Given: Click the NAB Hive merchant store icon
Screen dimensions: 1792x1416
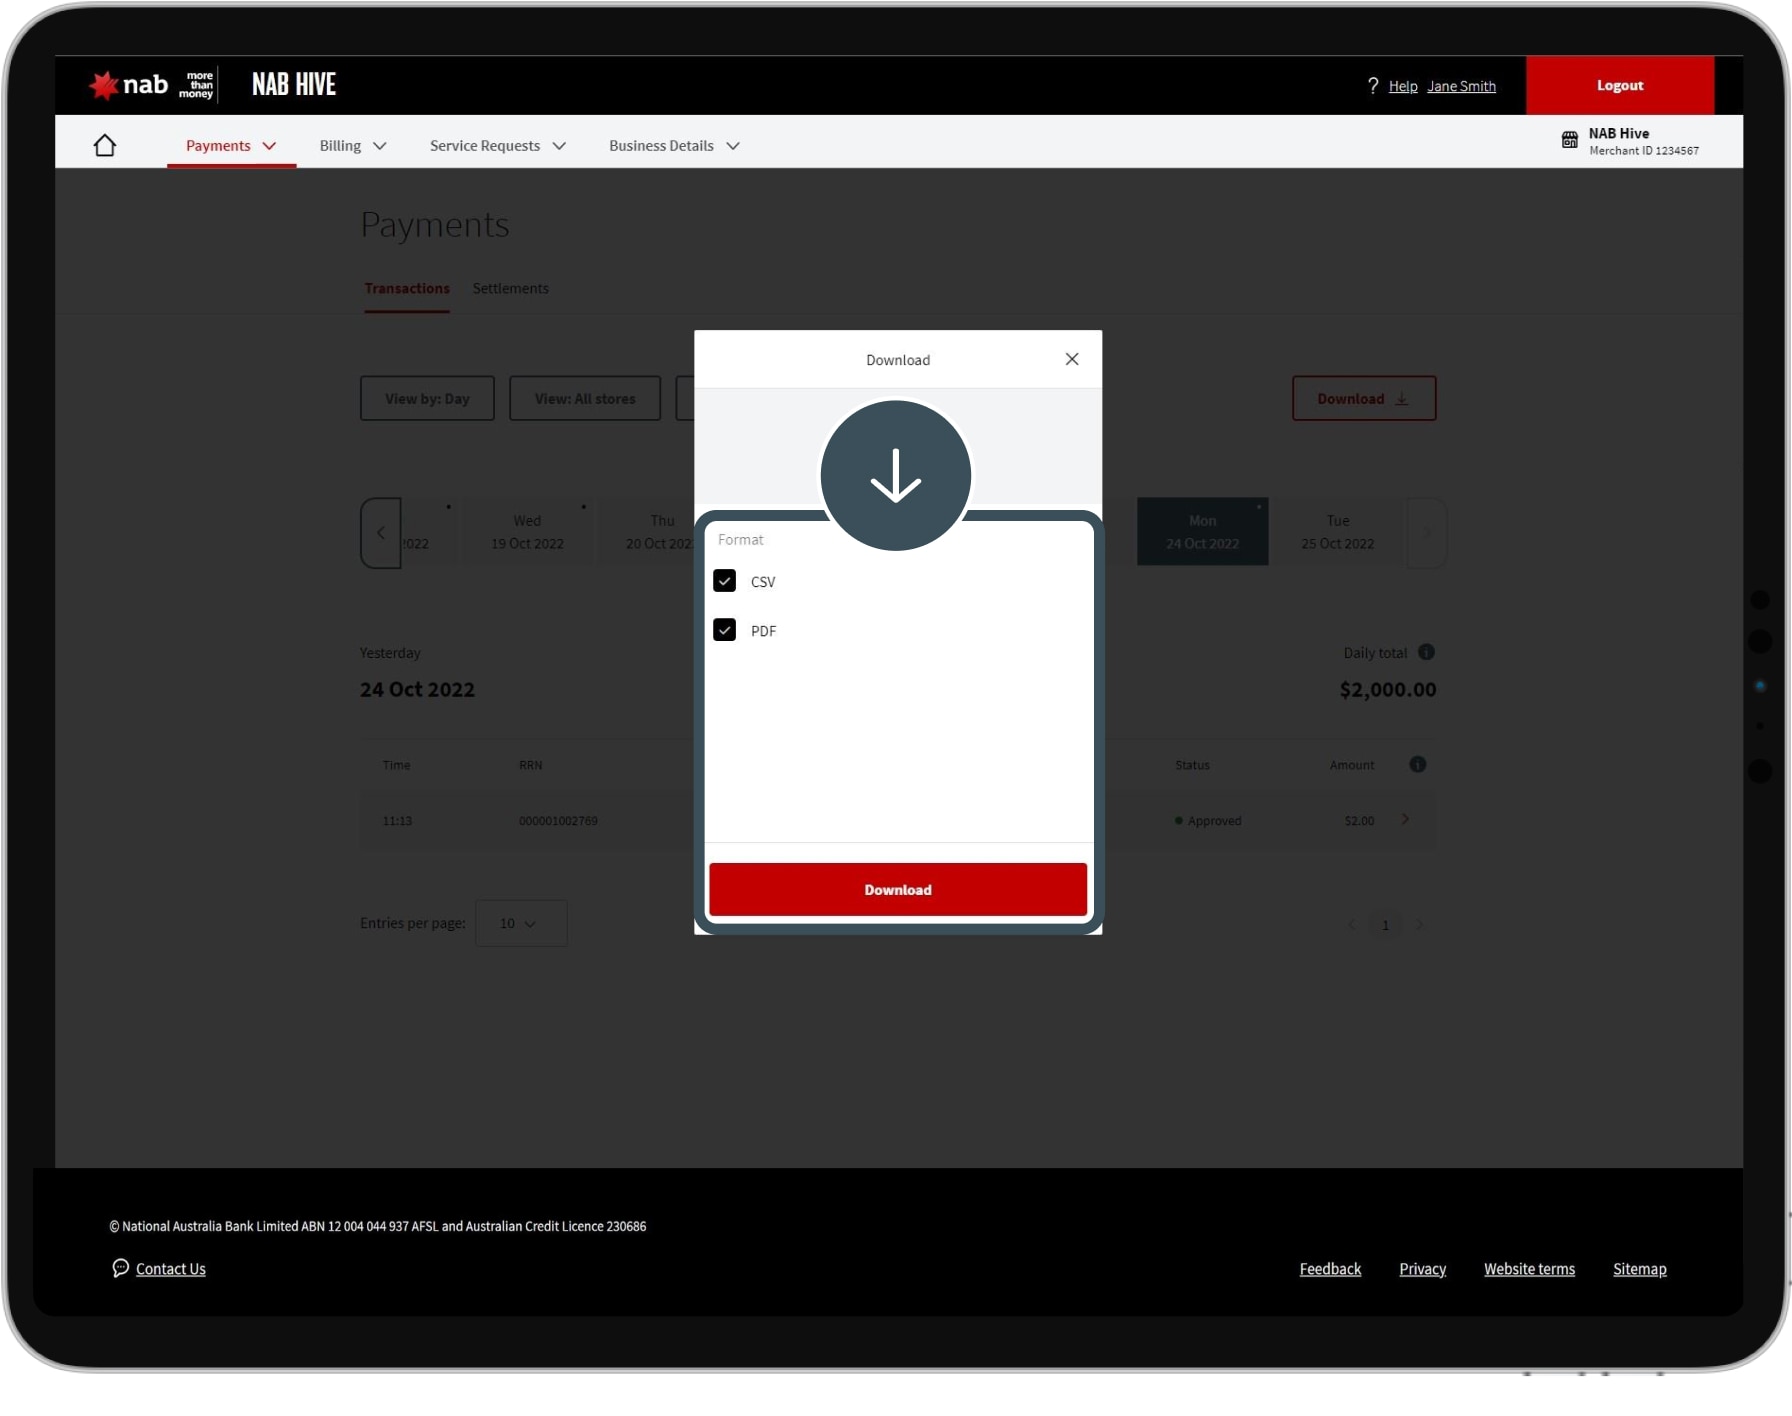Looking at the screenshot, I should [1570, 140].
